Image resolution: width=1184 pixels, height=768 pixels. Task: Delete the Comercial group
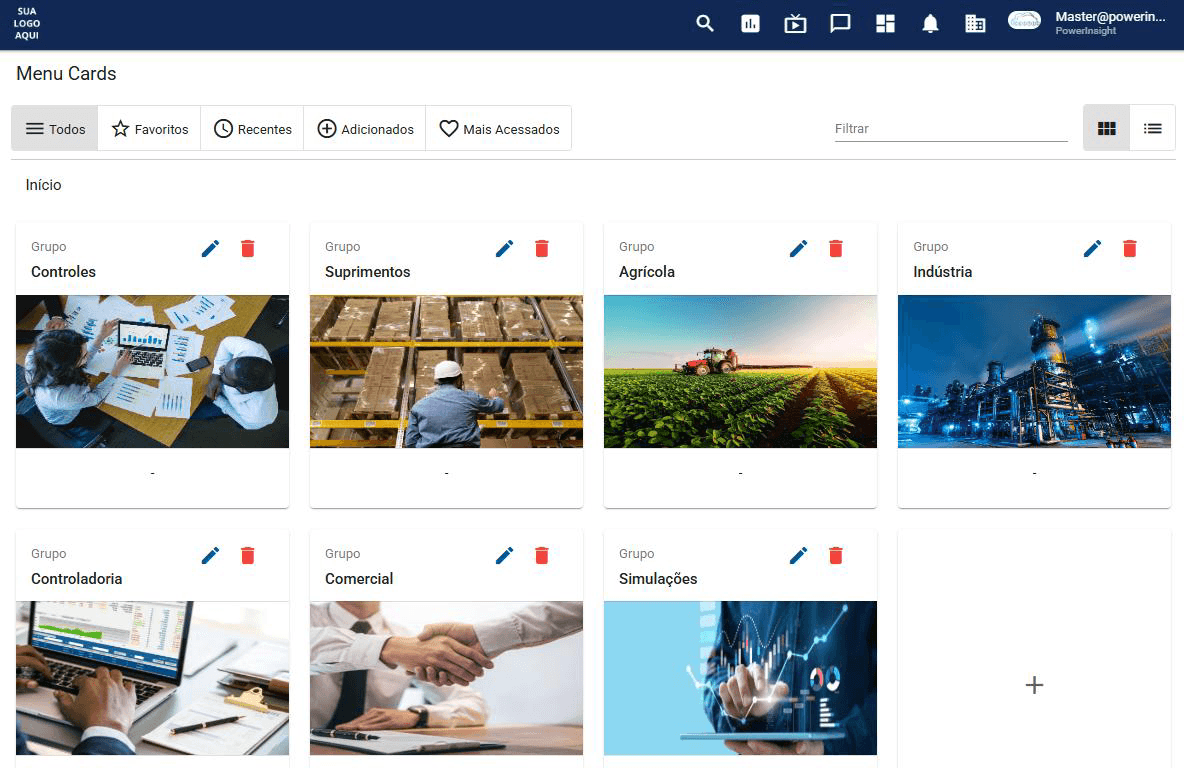[541, 556]
